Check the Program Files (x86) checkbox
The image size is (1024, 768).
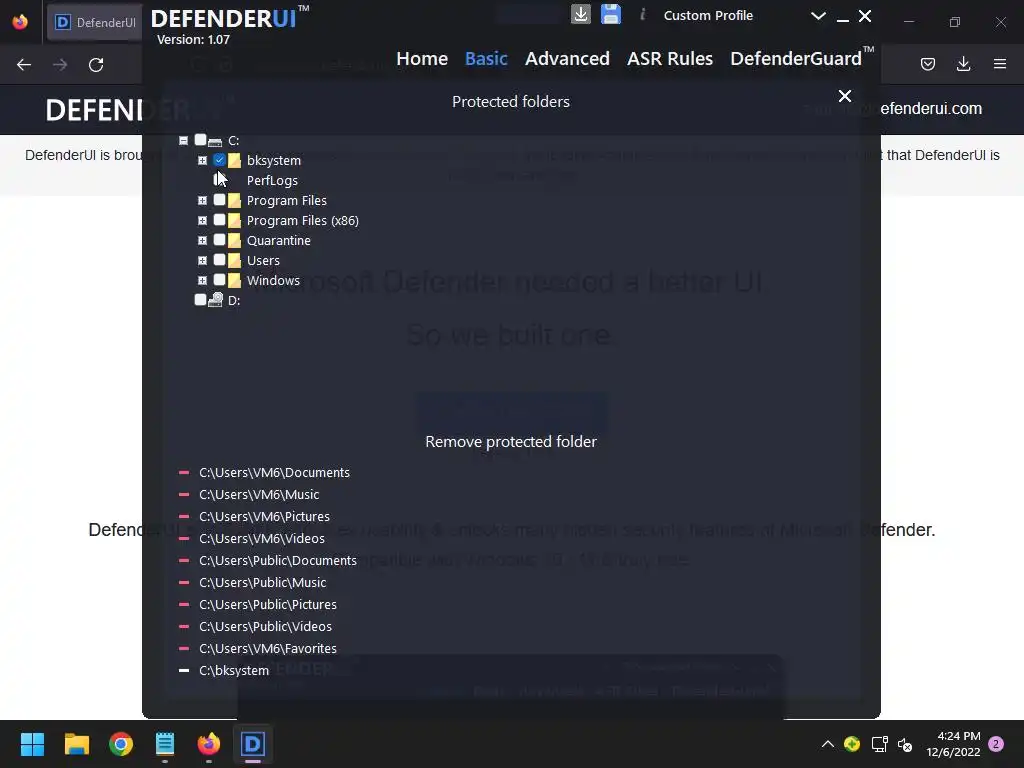click(219, 220)
